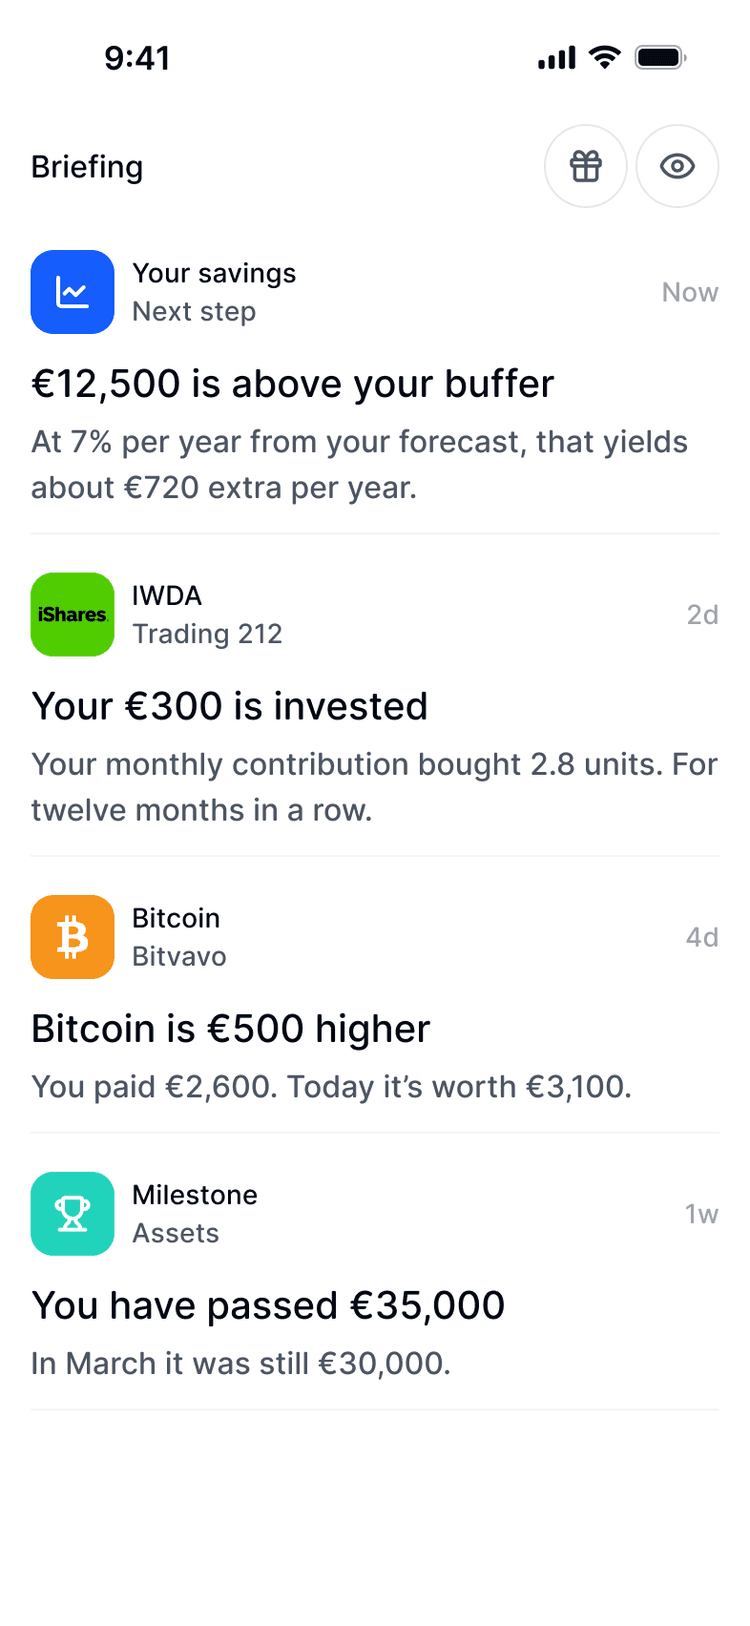Tap the Wi-Fi status icon
Image resolution: width=750 pixels, height=1626 pixels.
coord(605,58)
